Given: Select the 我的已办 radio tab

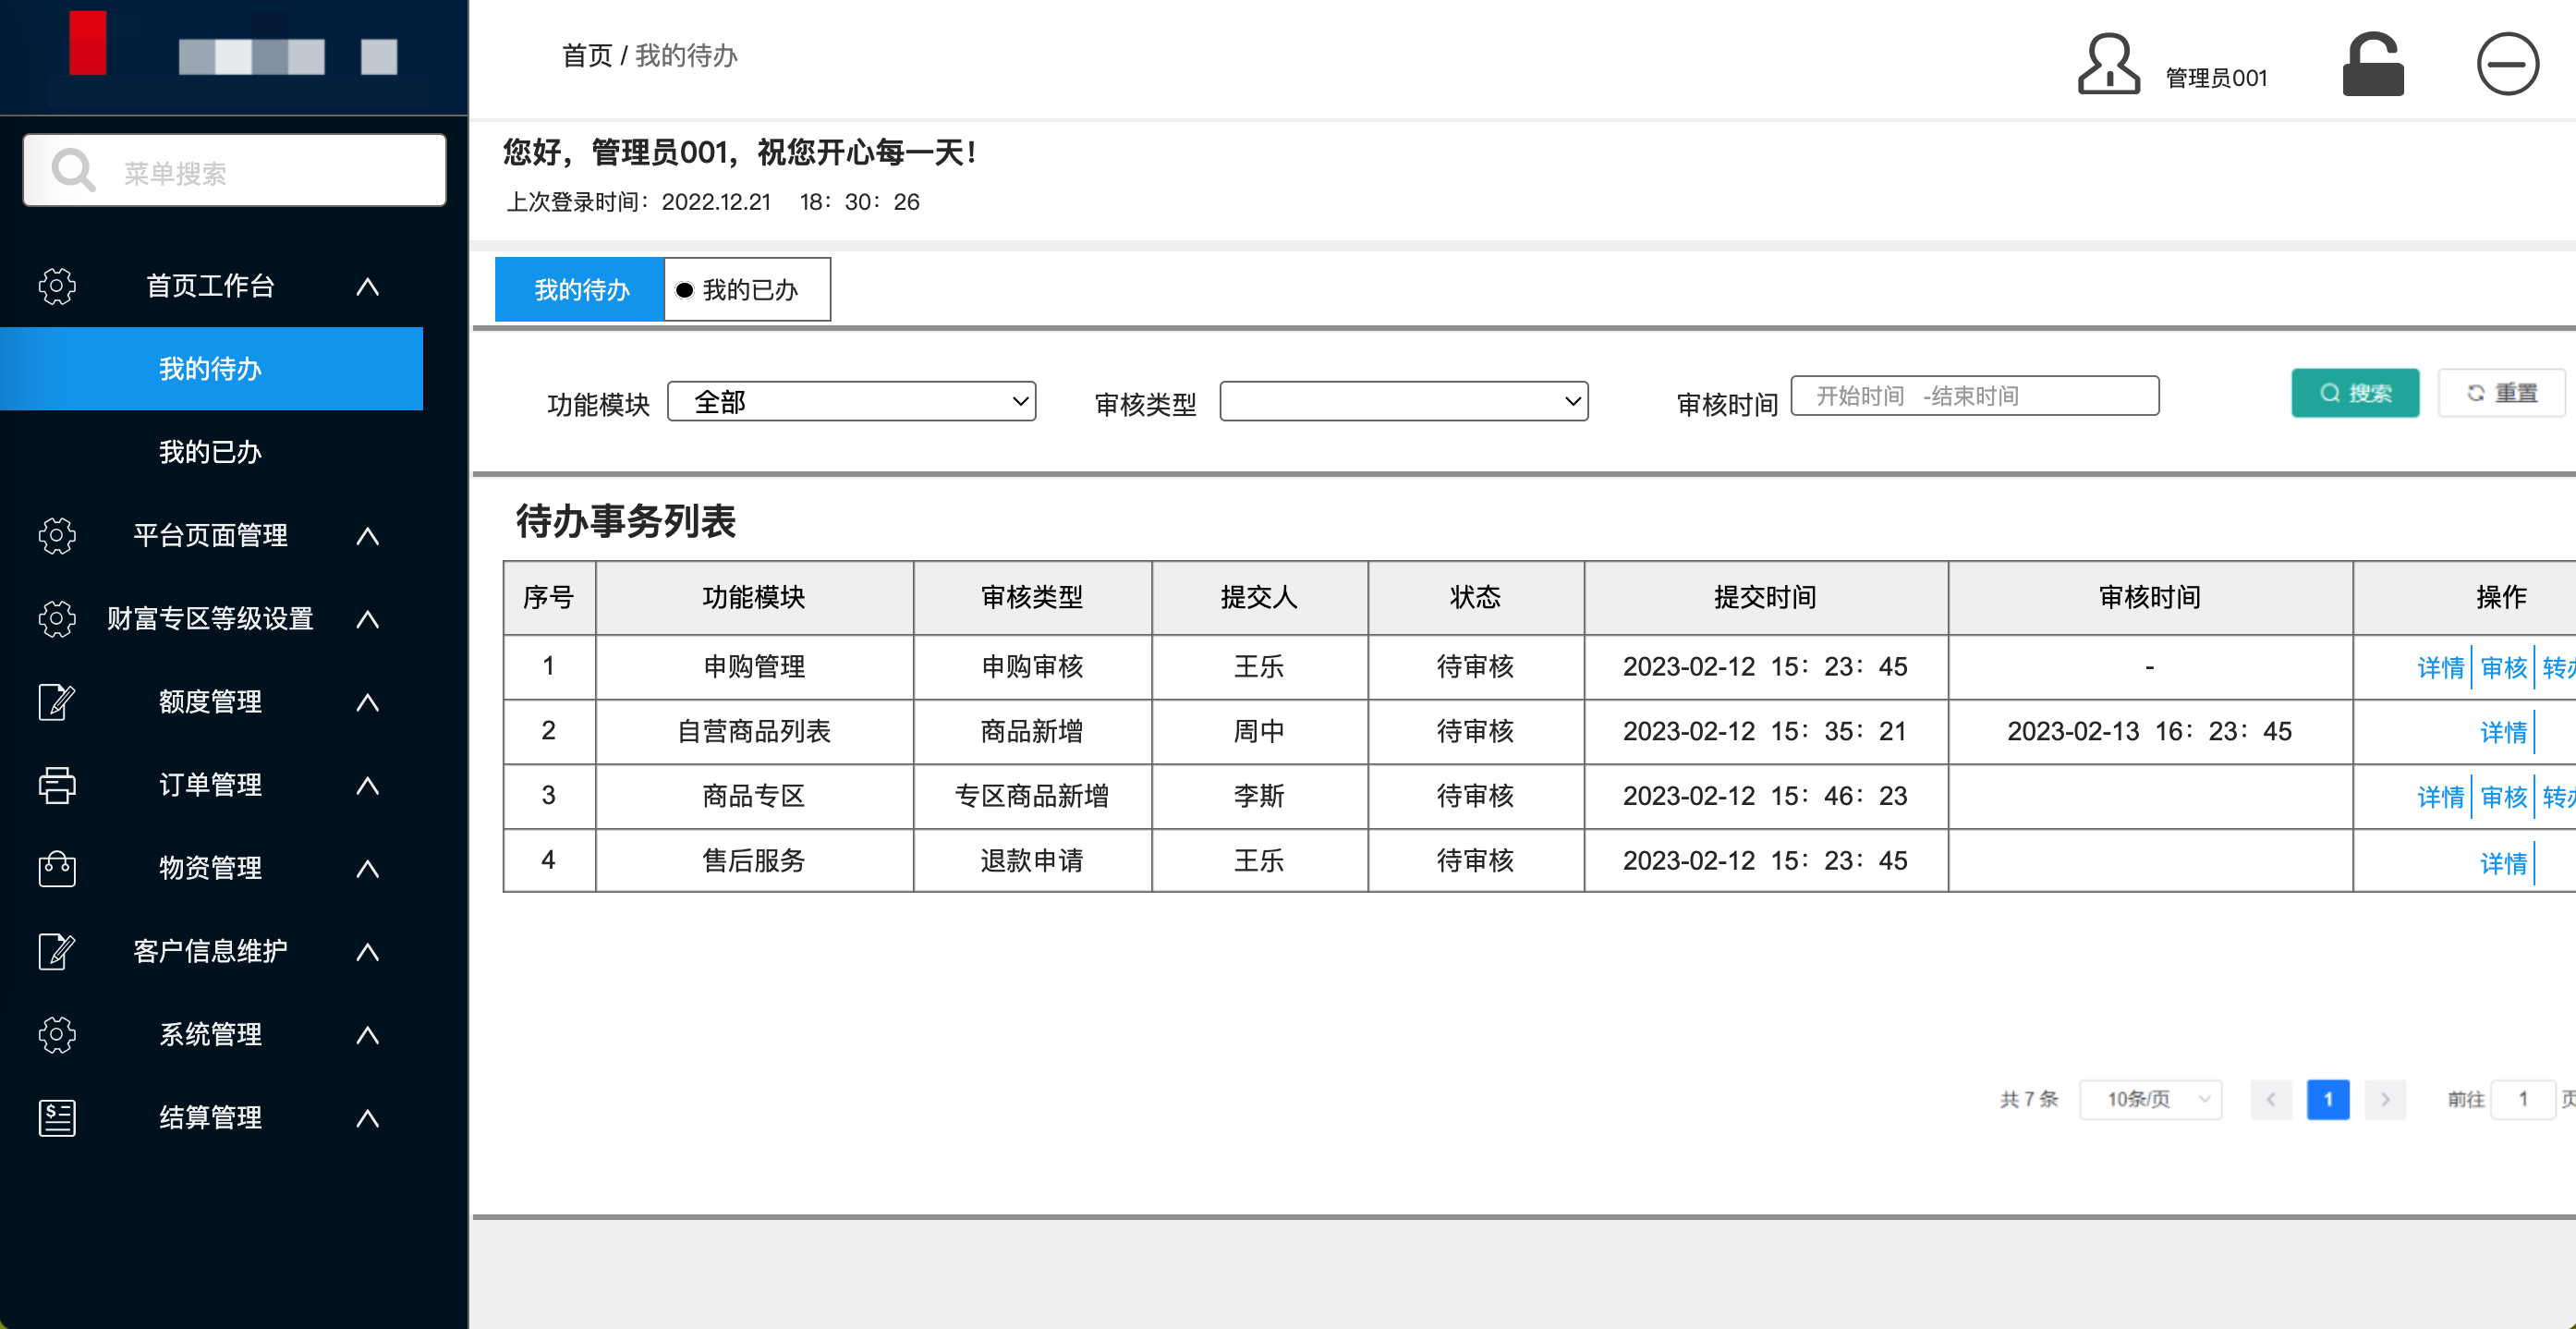Looking at the screenshot, I should tap(747, 289).
